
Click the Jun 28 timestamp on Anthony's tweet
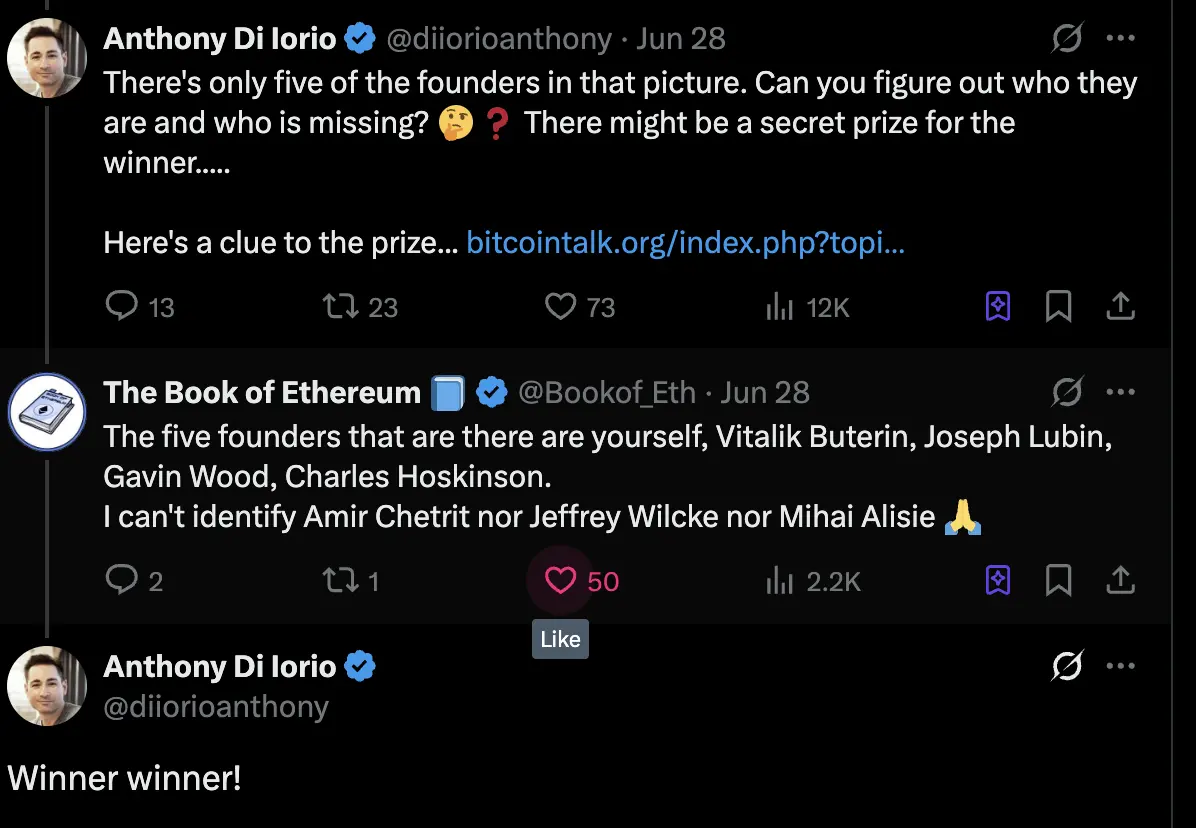click(x=681, y=38)
